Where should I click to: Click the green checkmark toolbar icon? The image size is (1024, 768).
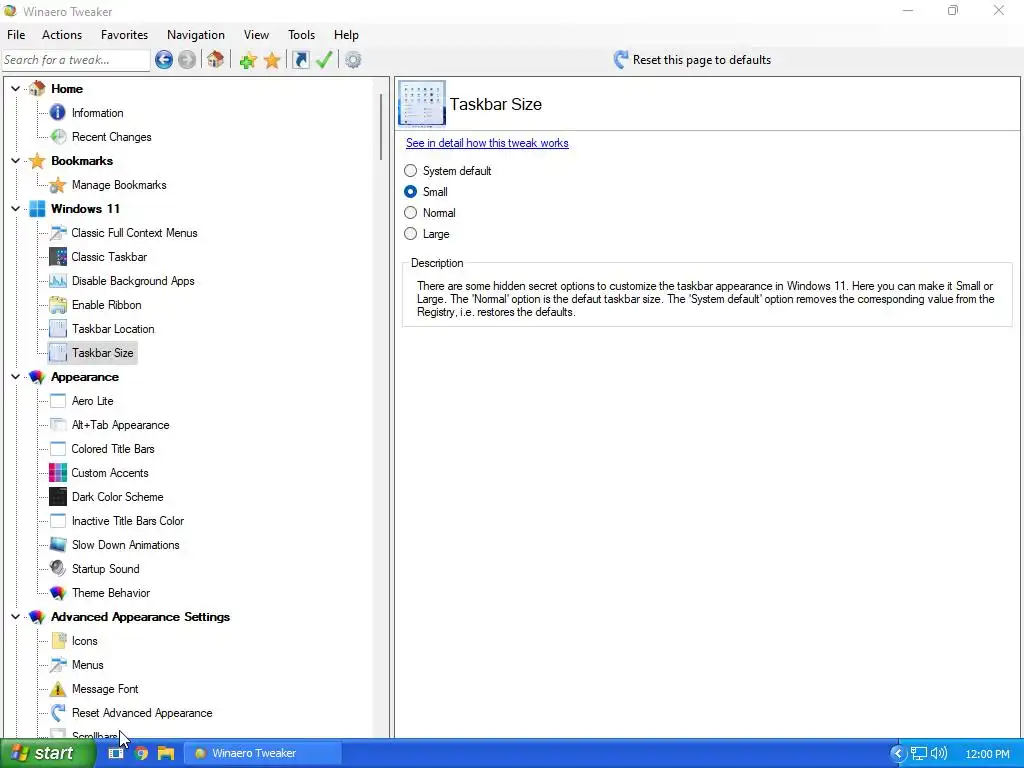click(x=324, y=60)
